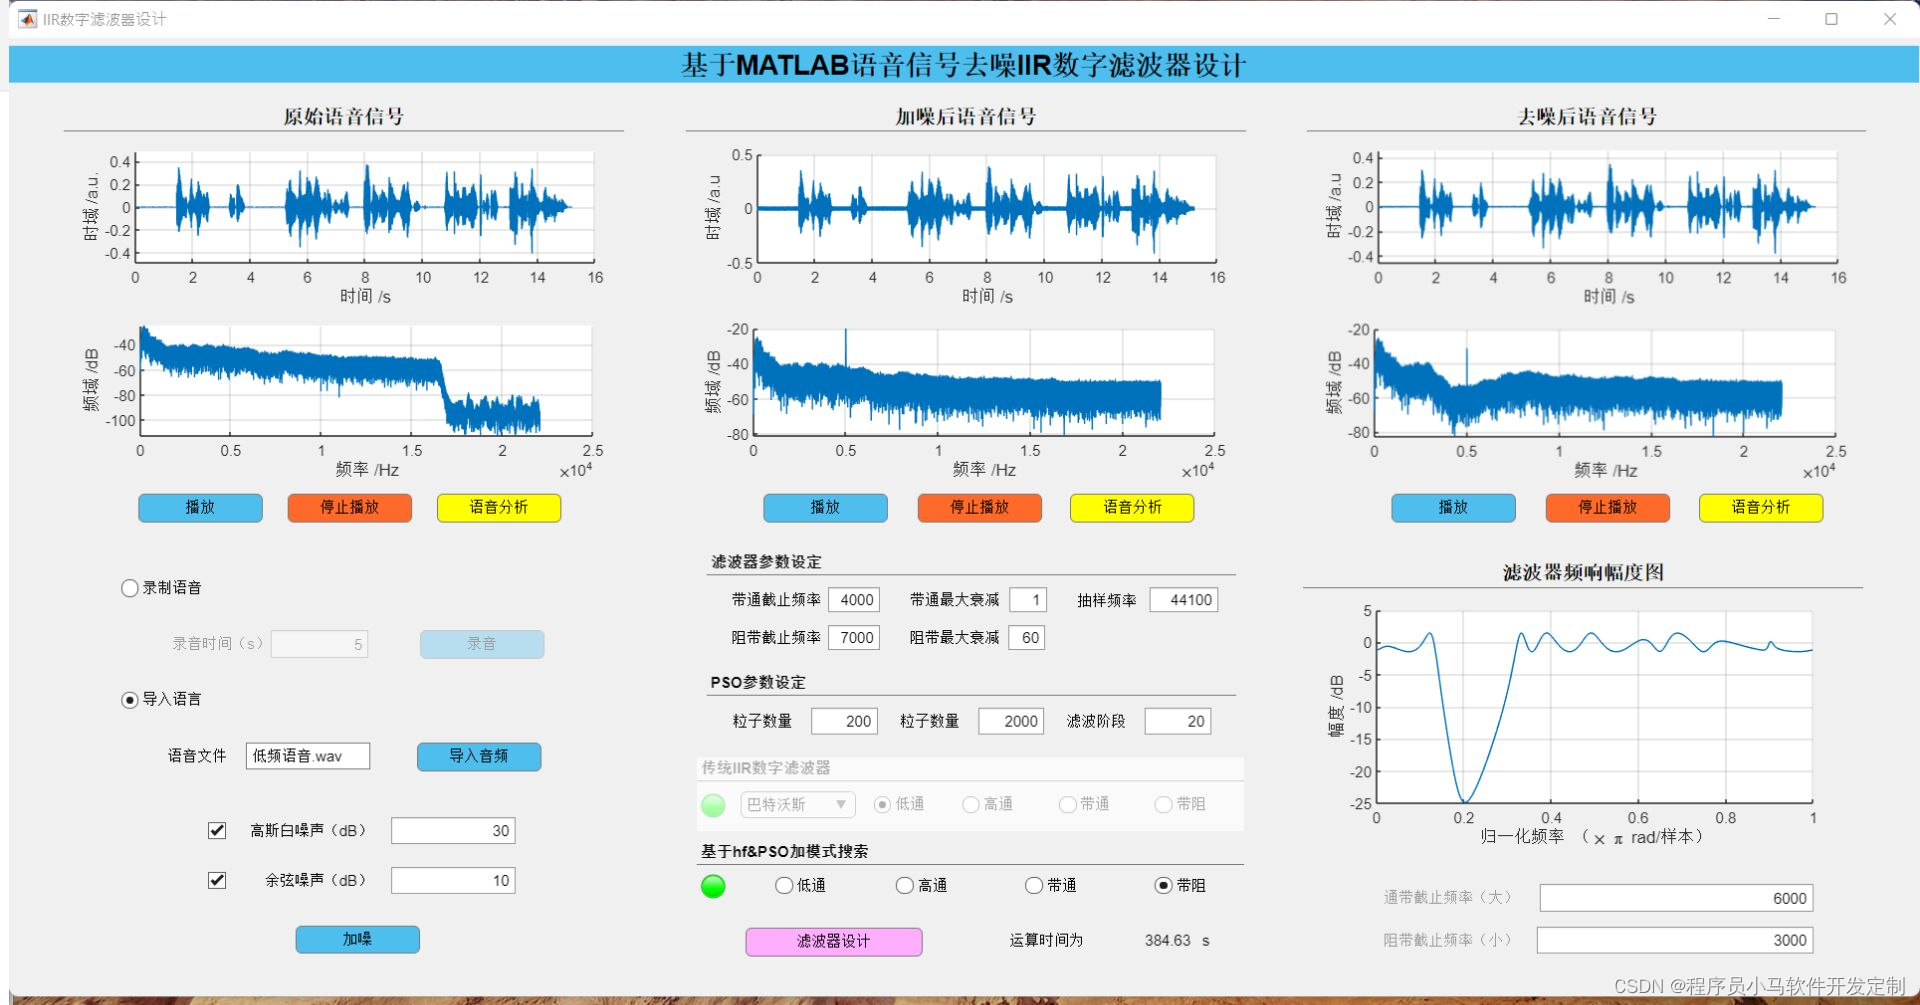Run 语音分析 on the original signal

(498, 507)
